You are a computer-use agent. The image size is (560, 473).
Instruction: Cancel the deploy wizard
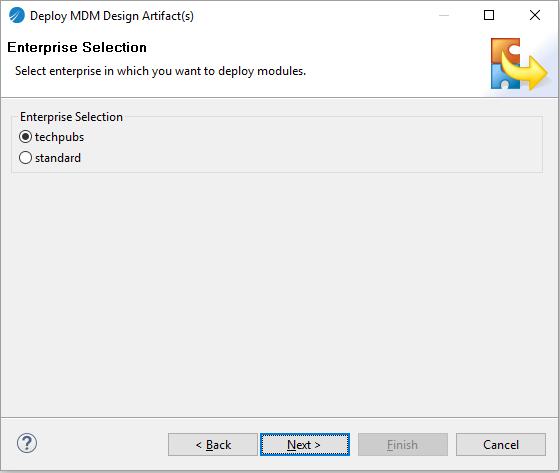tap(501, 444)
